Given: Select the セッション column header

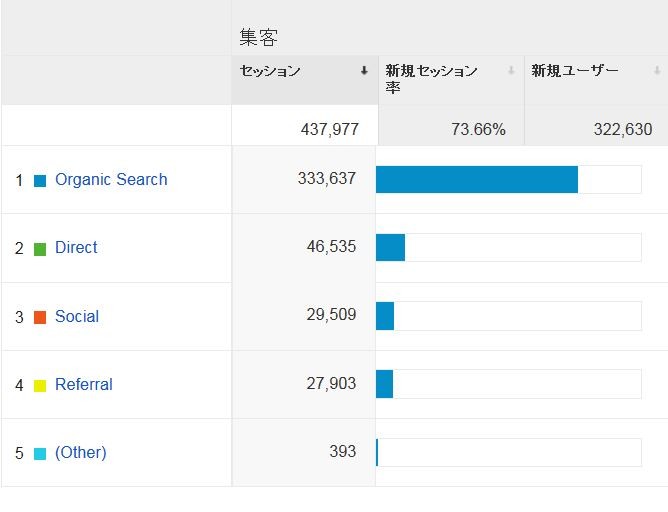Looking at the screenshot, I should point(271,71).
